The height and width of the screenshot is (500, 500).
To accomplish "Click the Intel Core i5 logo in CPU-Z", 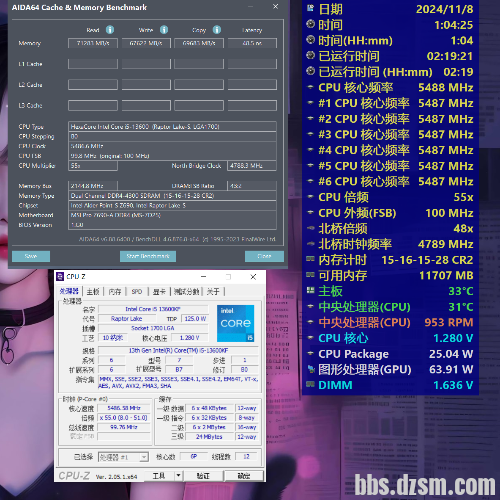I will (236, 323).
